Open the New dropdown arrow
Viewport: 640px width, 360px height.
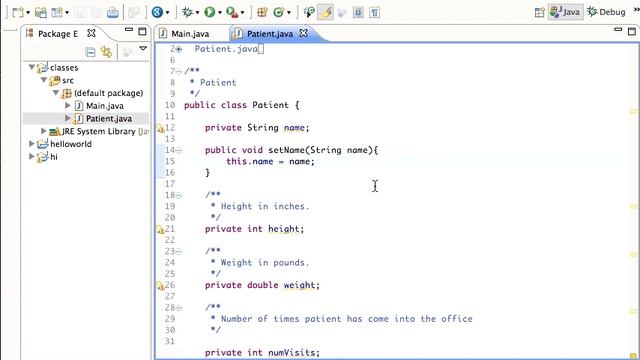(28, 13)
